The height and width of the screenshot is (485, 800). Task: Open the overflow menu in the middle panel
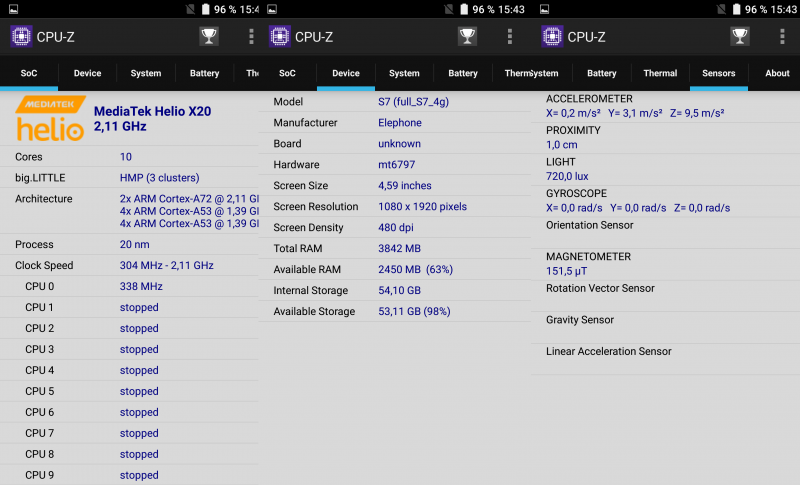click(x=509, y=36)
